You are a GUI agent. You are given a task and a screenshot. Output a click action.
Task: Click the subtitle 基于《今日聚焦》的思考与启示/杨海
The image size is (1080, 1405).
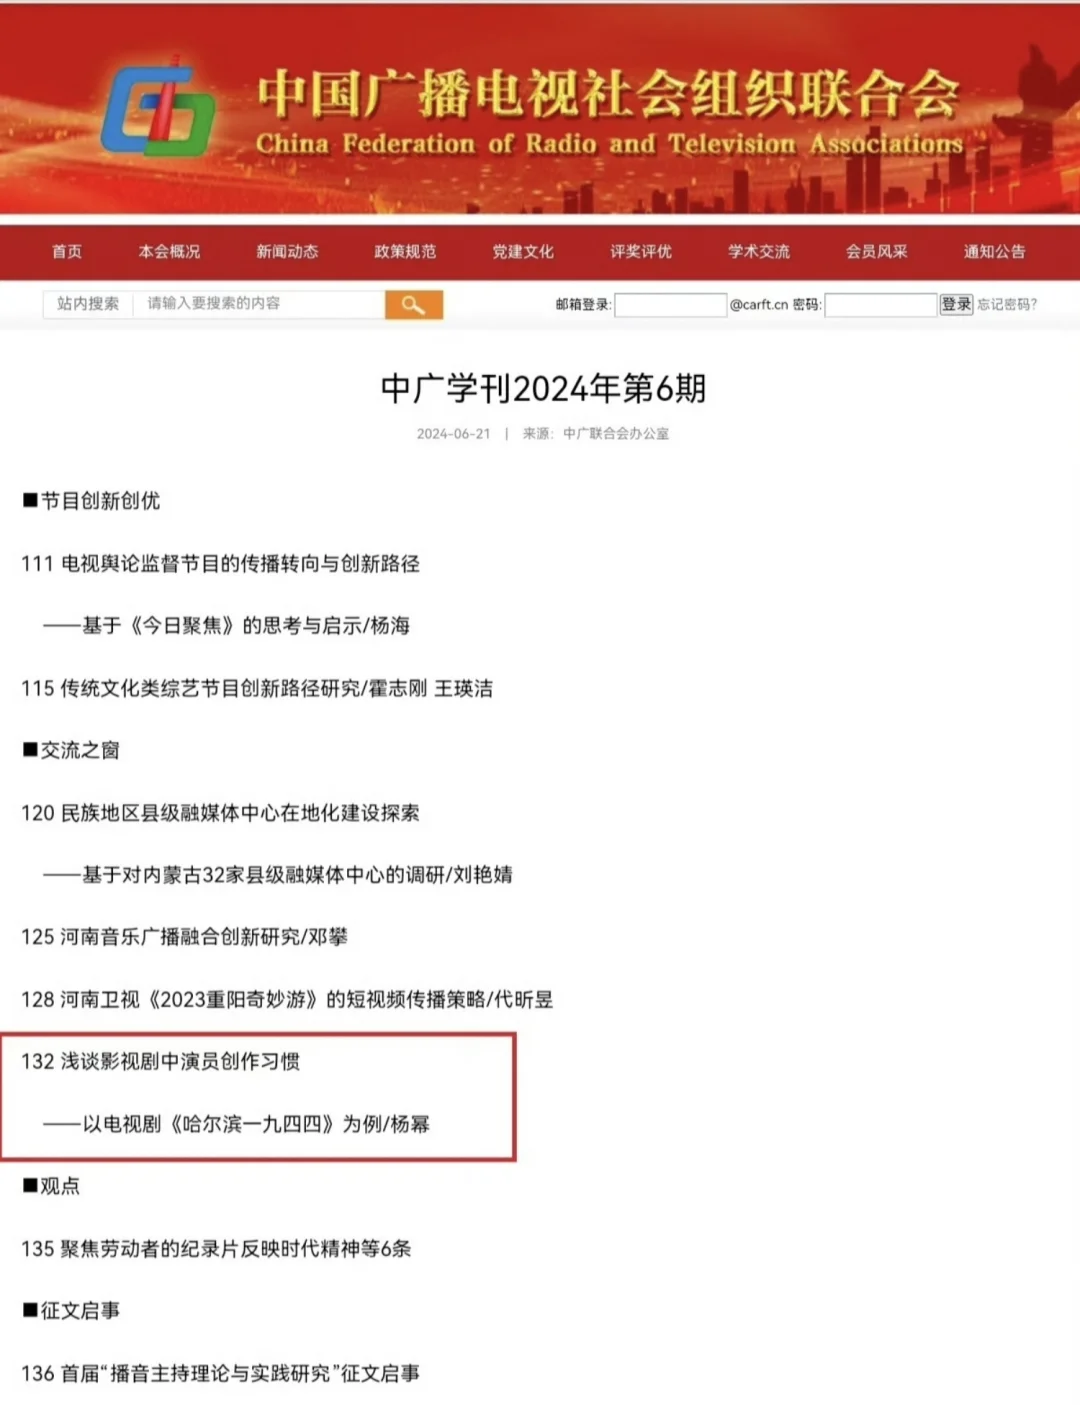tap(226, 626)
